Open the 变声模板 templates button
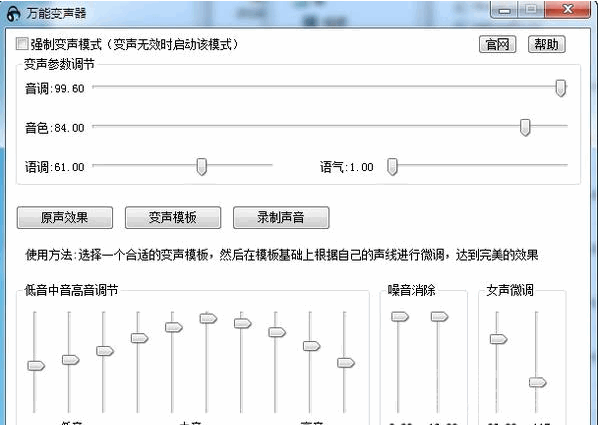 point(173,217)
